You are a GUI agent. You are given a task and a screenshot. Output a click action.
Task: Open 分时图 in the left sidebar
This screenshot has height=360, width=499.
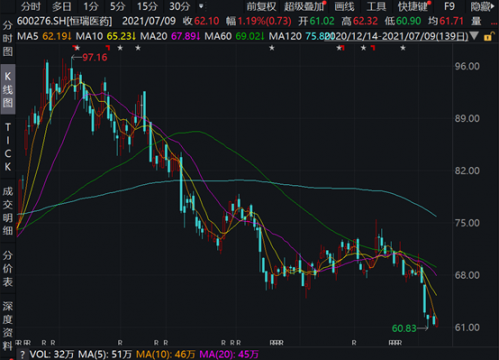(8, 39)
